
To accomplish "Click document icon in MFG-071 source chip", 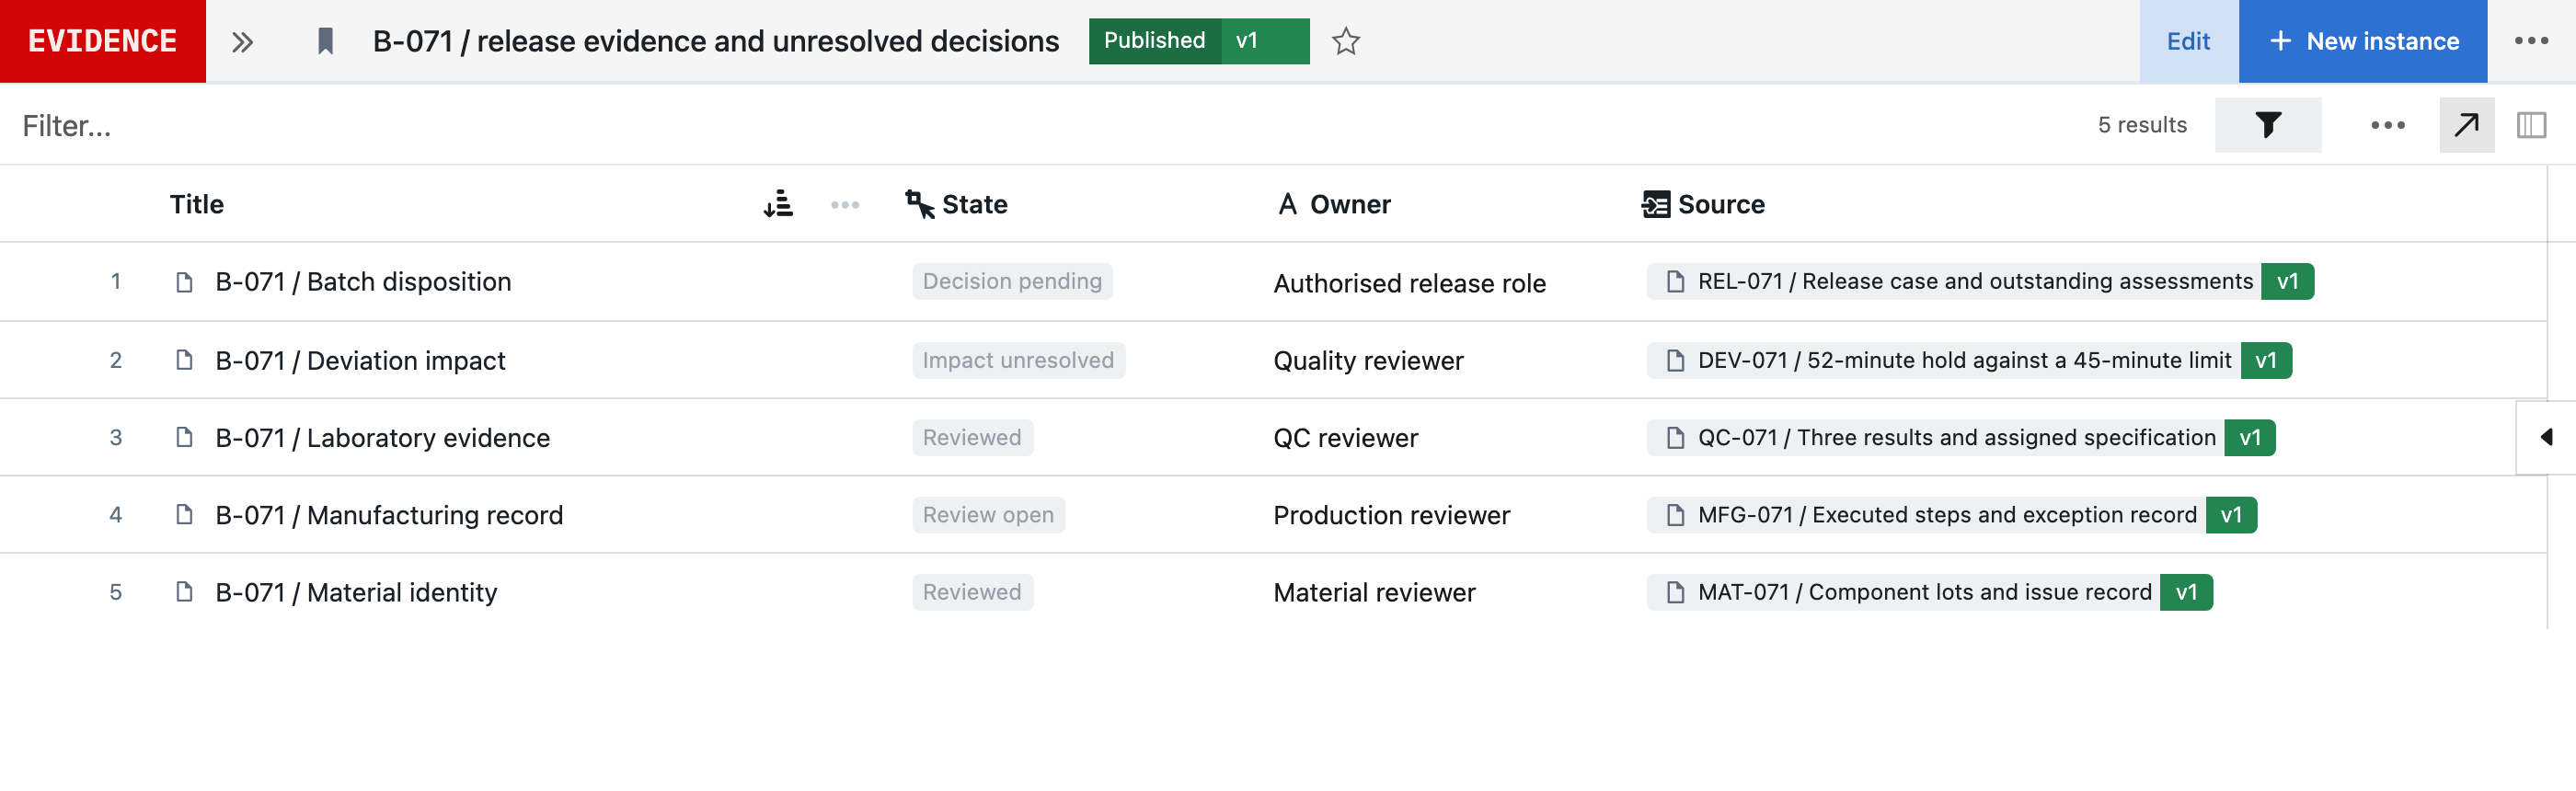I will pyautogui.click(x=1675, y=515).
